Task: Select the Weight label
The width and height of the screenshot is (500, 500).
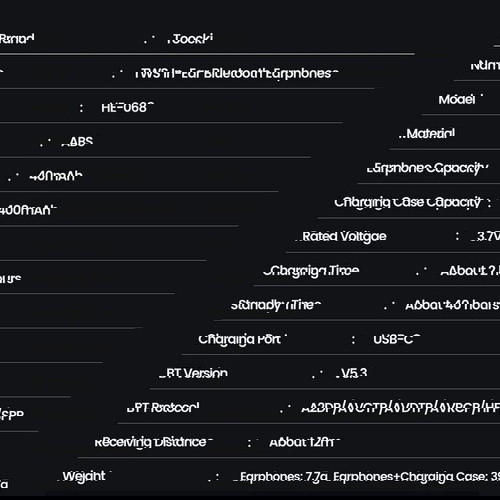Action: 84,476
